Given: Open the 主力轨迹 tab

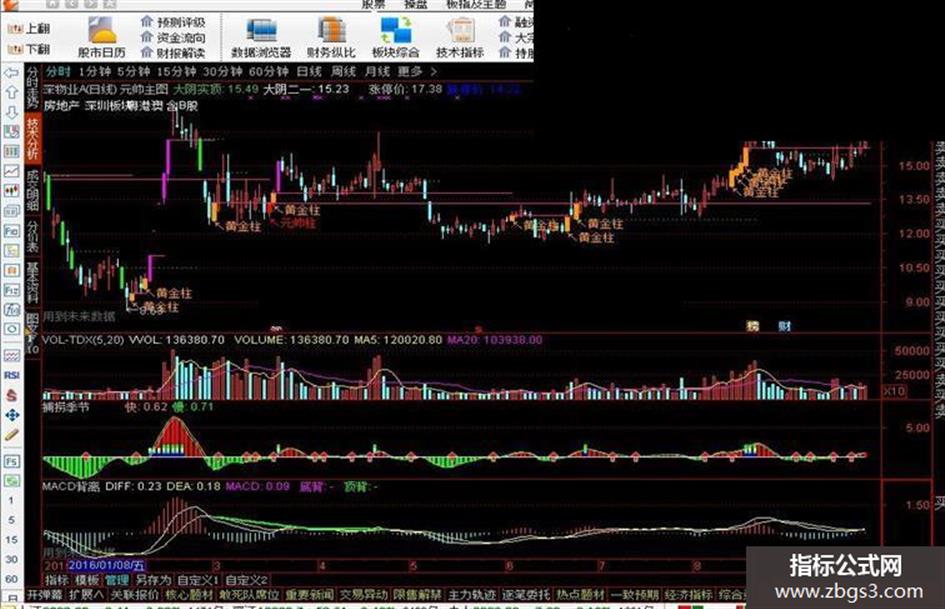Looking at the screenshot, I should [x=471, y=594].
